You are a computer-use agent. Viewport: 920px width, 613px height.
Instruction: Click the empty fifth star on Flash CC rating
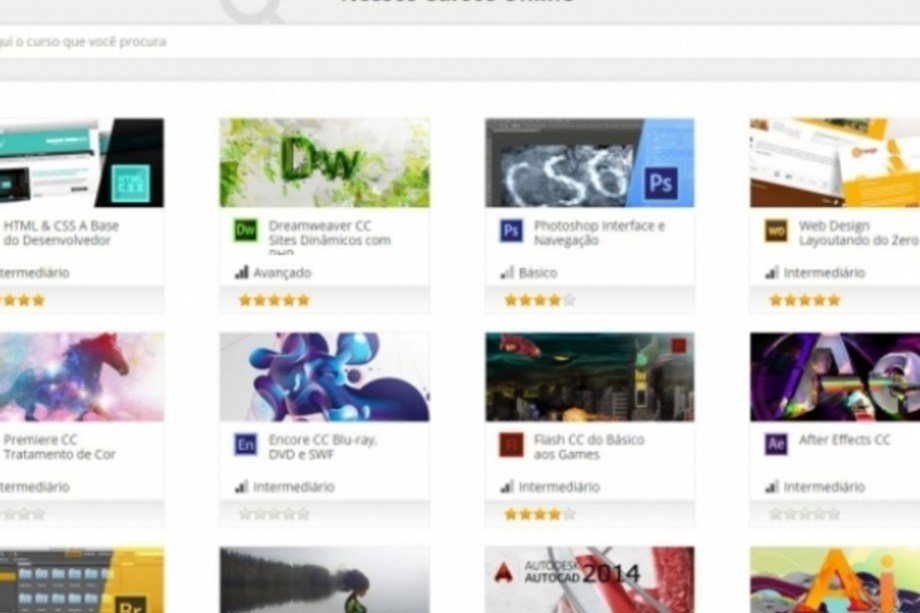click(x=569, y=514)
